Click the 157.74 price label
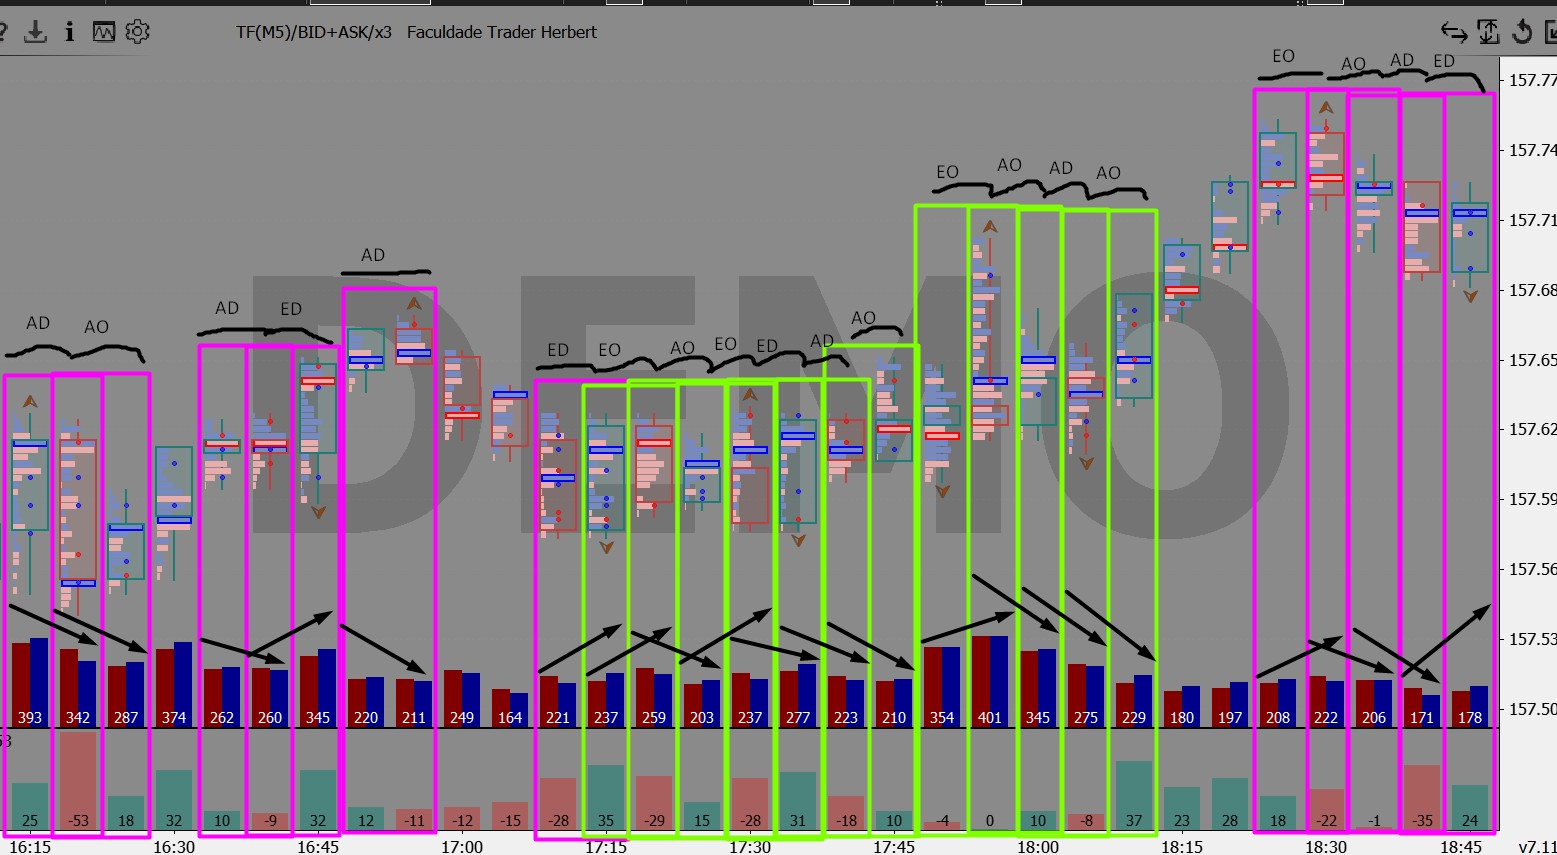Viewport: 1557px width, 855px height. [x=1532, y=150]
